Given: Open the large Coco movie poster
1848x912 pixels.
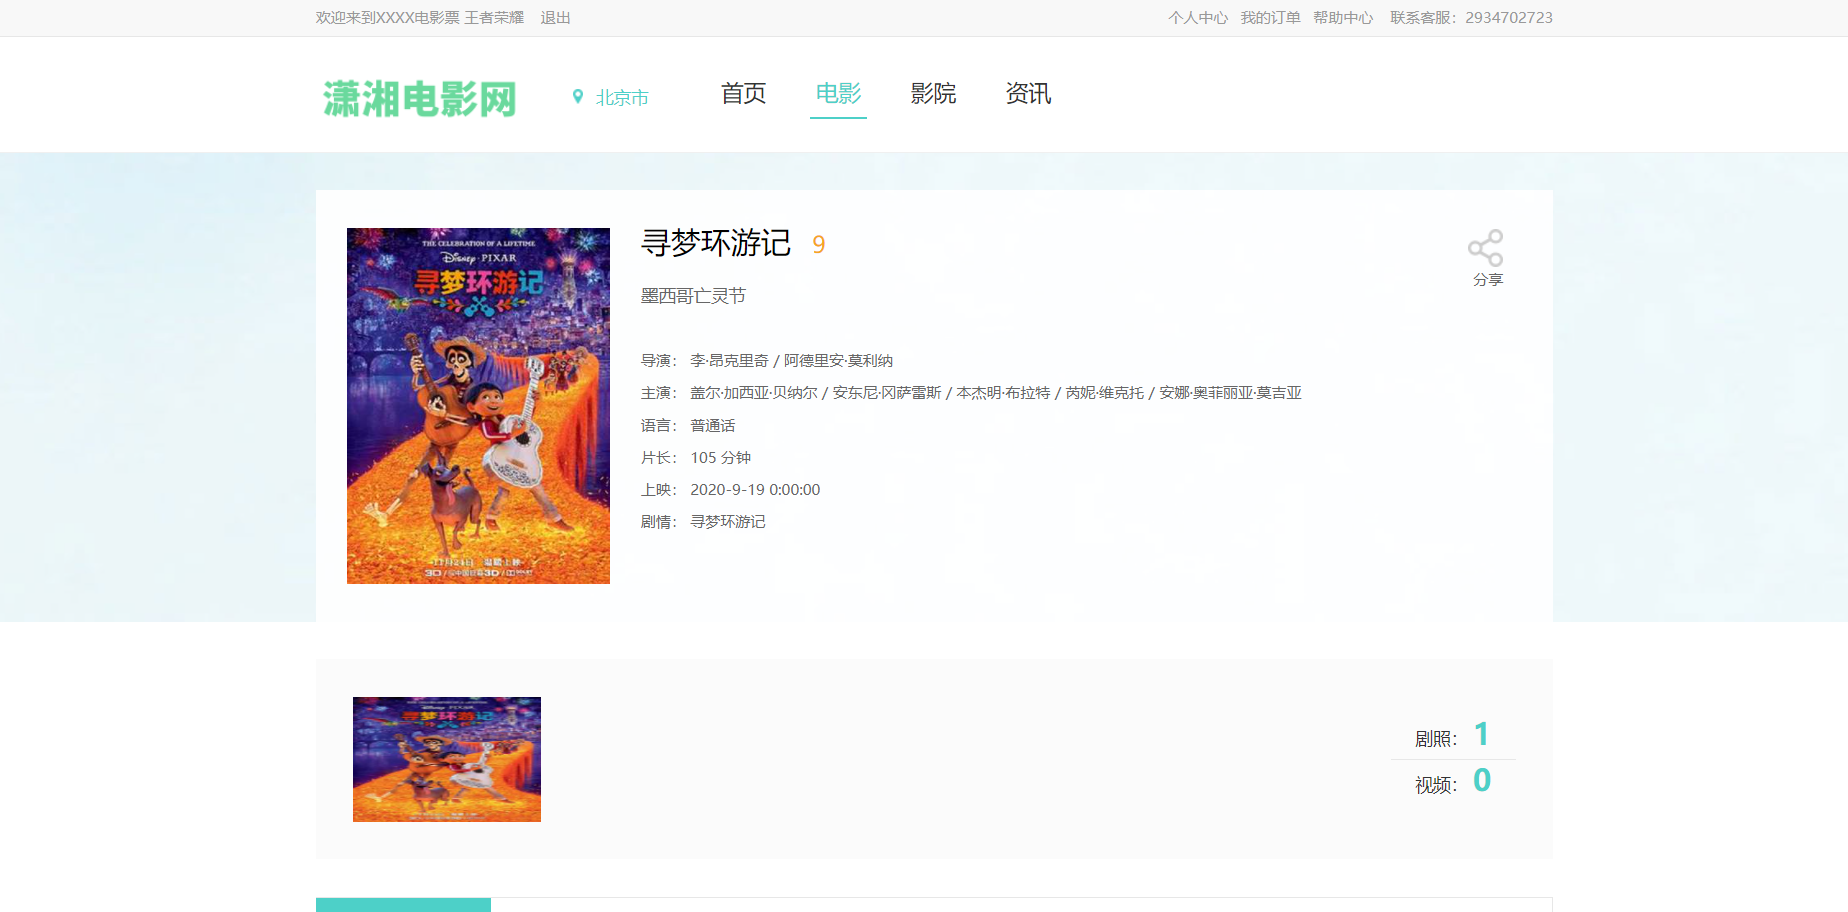Looking at the screenshot, I should (478, 406).
